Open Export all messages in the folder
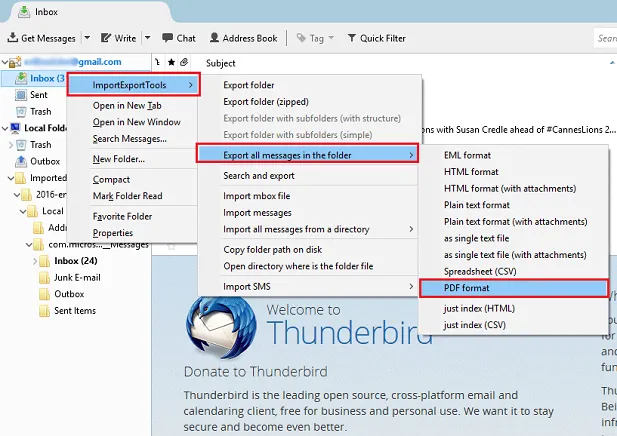617x436 pixels. (307, 155)
